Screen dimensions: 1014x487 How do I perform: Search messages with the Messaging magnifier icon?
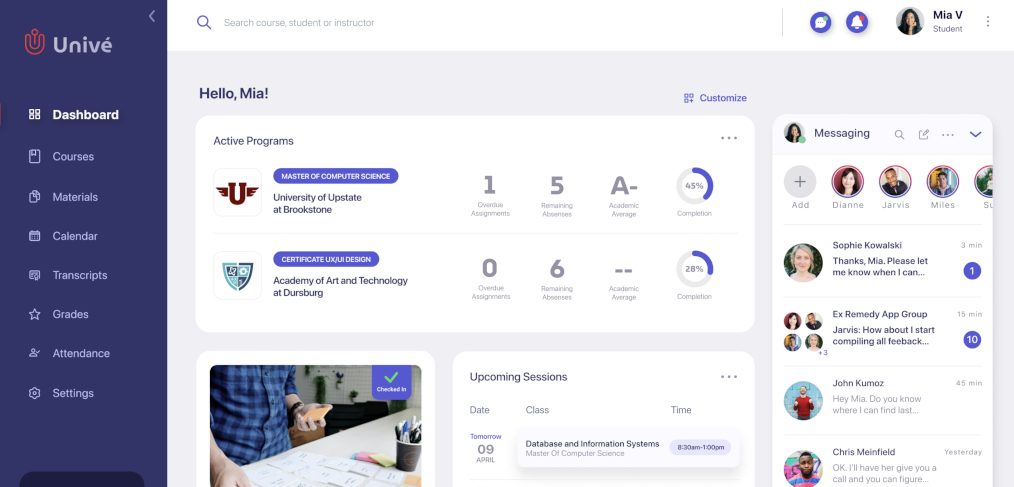[899, 135]
